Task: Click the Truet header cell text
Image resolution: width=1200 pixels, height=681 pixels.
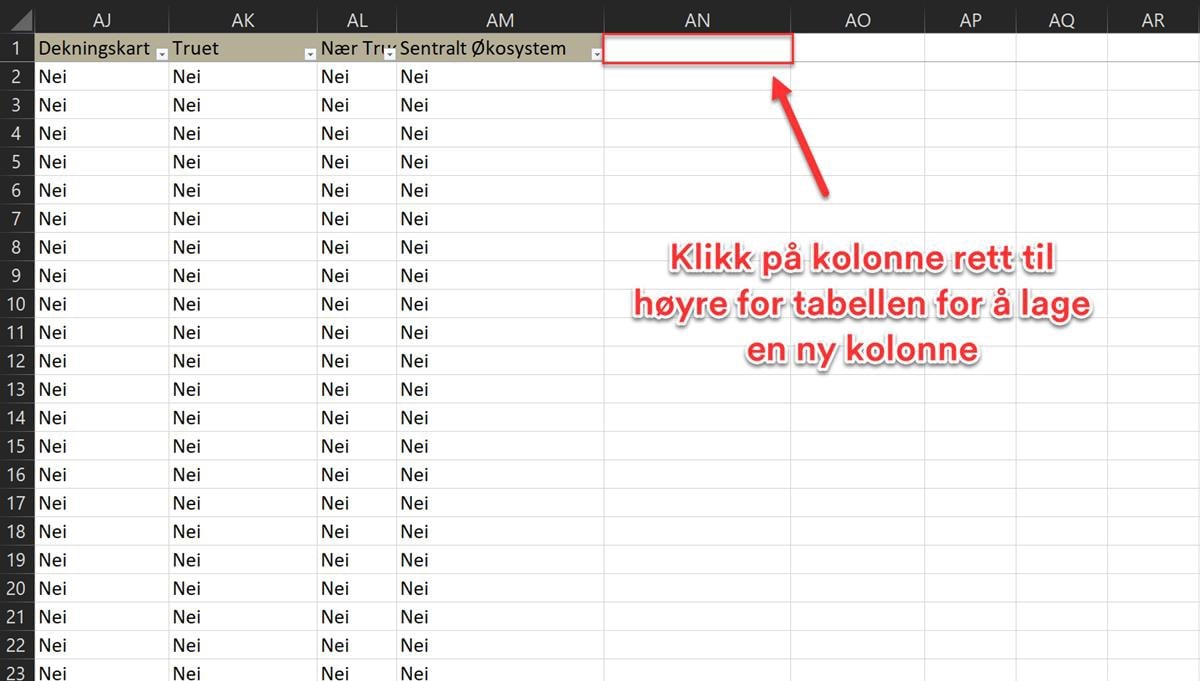Action: (x=196, y=49)
